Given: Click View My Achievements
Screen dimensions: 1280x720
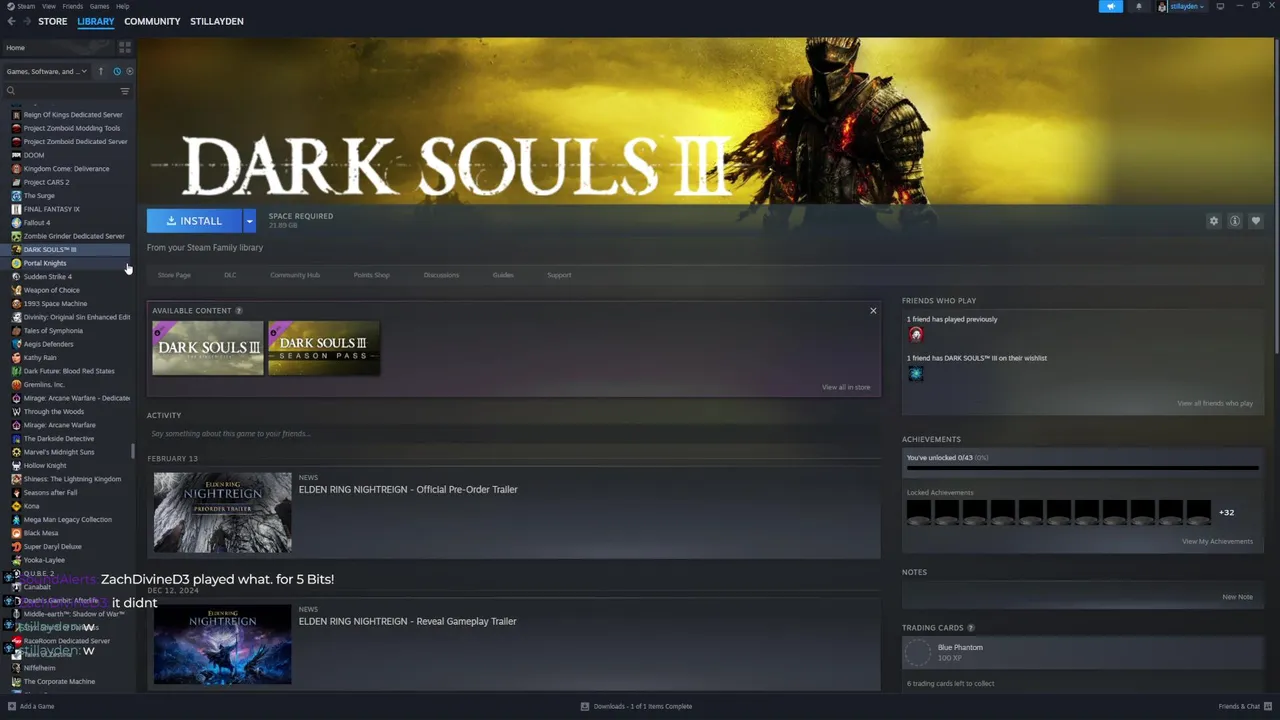Looking at the screenshot, I should point(1217,541).
